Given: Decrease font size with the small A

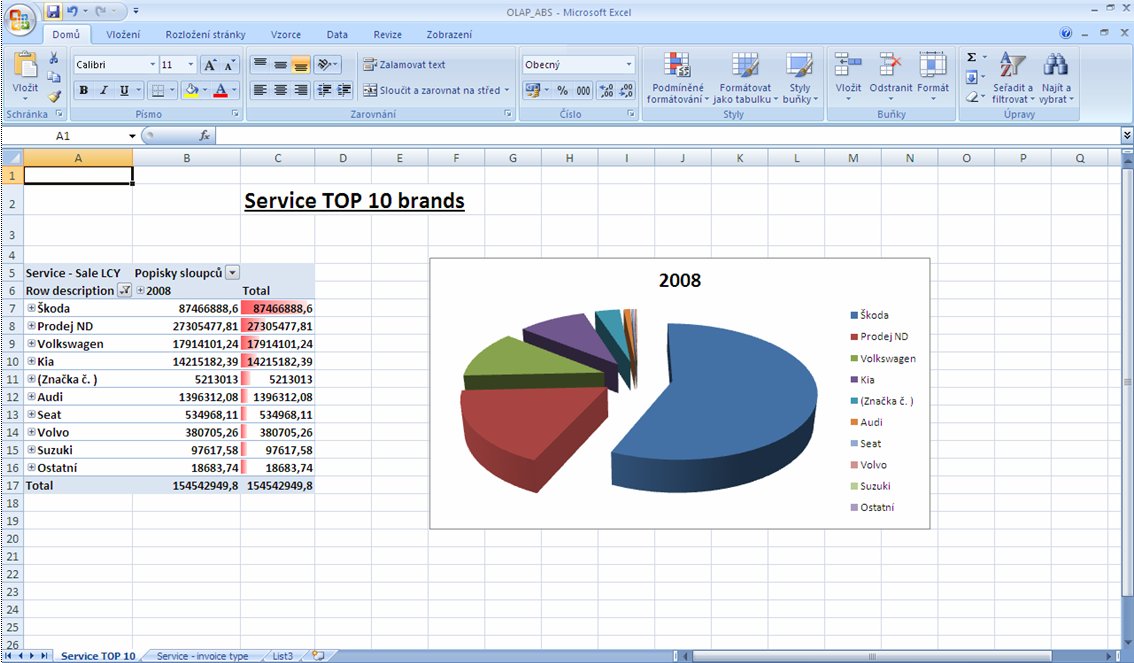Looking at the screenshot, I should pyautogui.click(x=229, y=65).
